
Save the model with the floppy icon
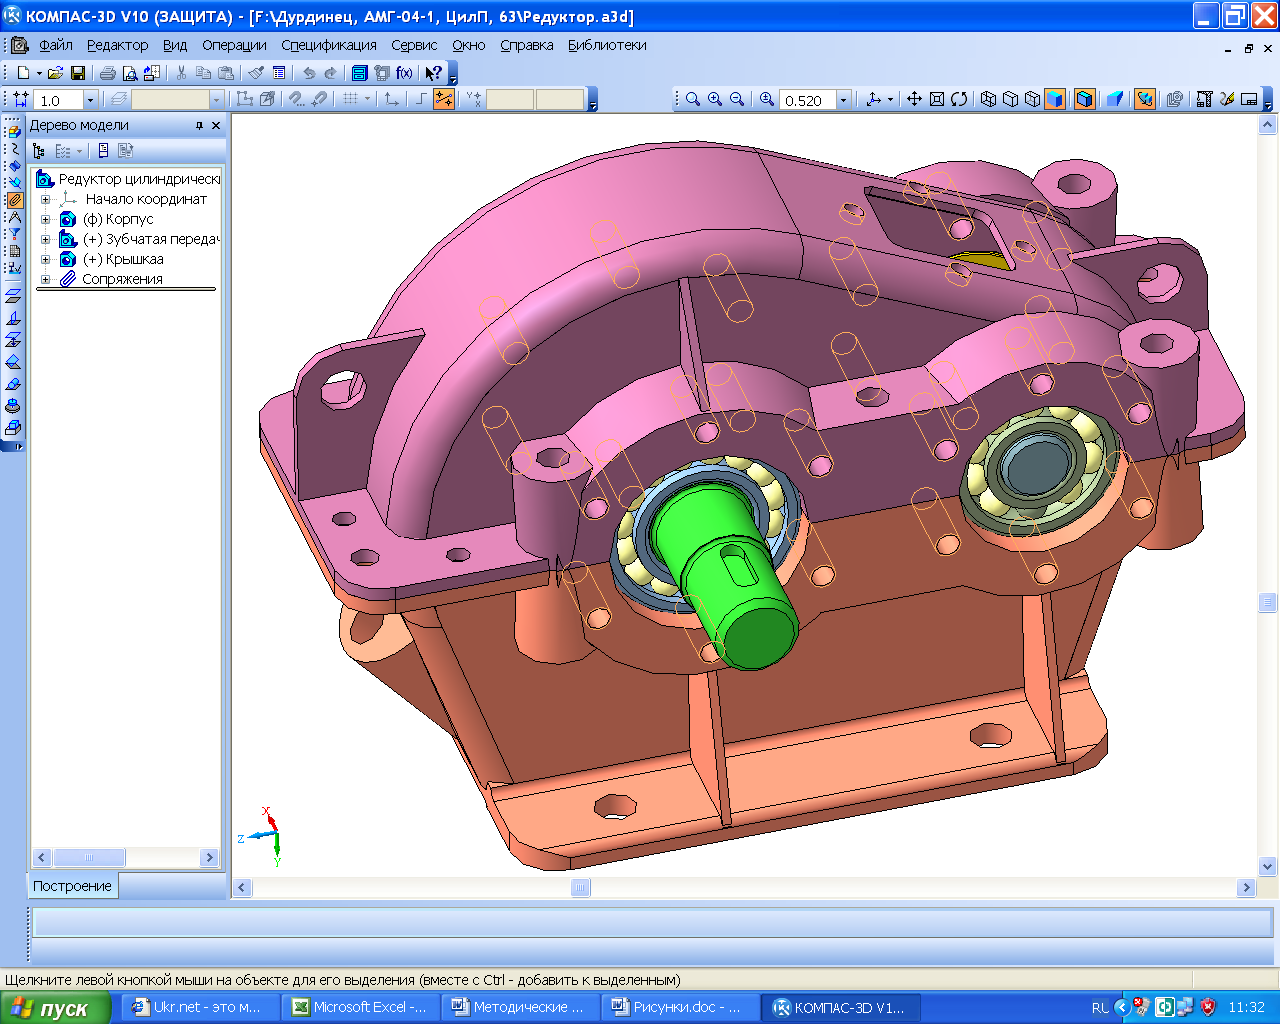[78, 73]
